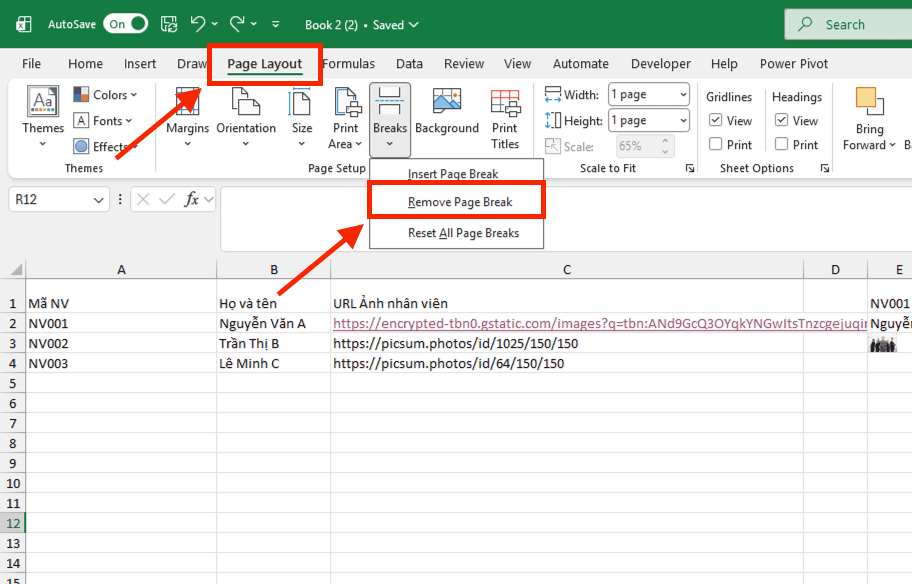Screen dimensions: 912x584
Task: Open the Help tab
Action: pyautogui.click(x=724, y=64)
